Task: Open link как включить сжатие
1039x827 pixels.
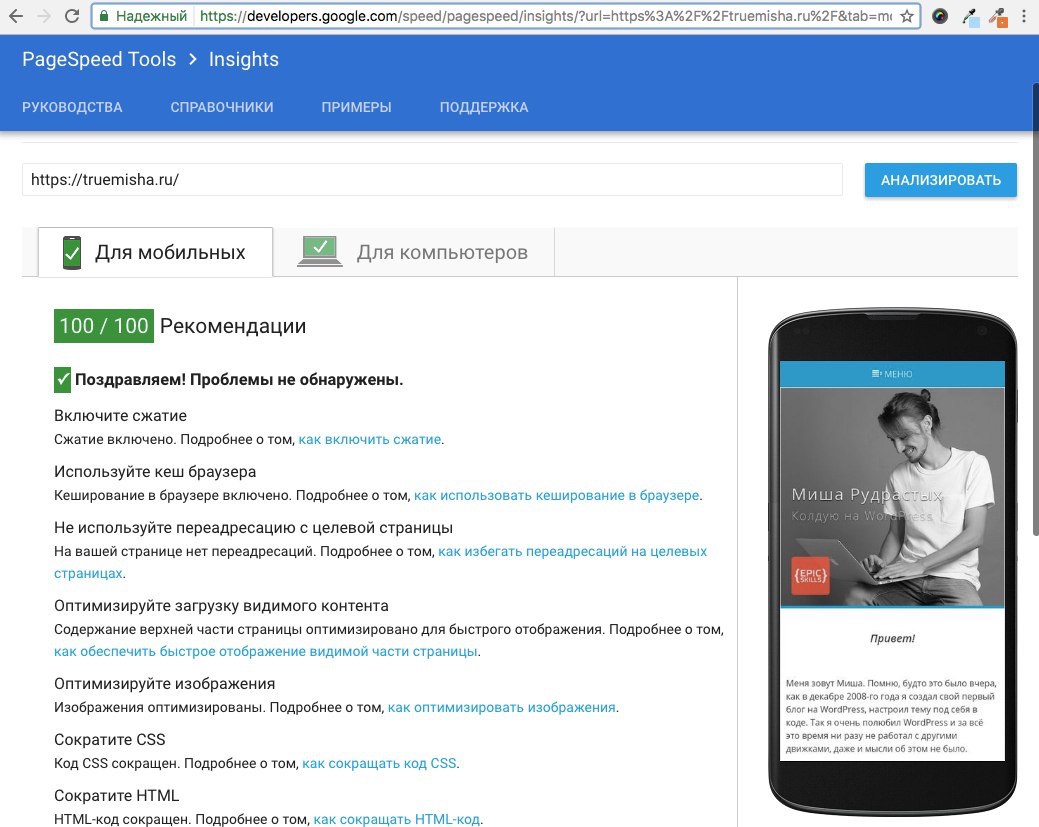Action: [370, 439]
